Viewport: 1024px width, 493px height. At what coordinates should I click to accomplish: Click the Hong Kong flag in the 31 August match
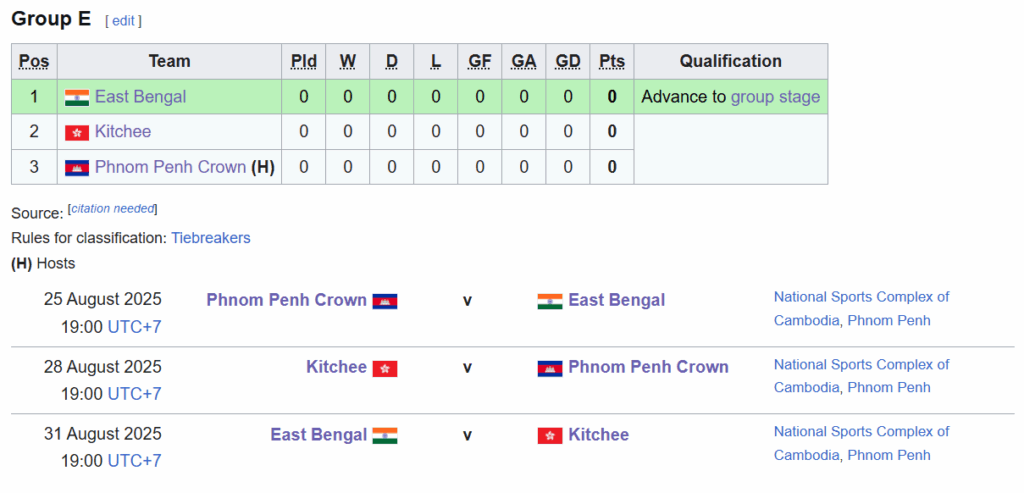click(x=550, y=436)
